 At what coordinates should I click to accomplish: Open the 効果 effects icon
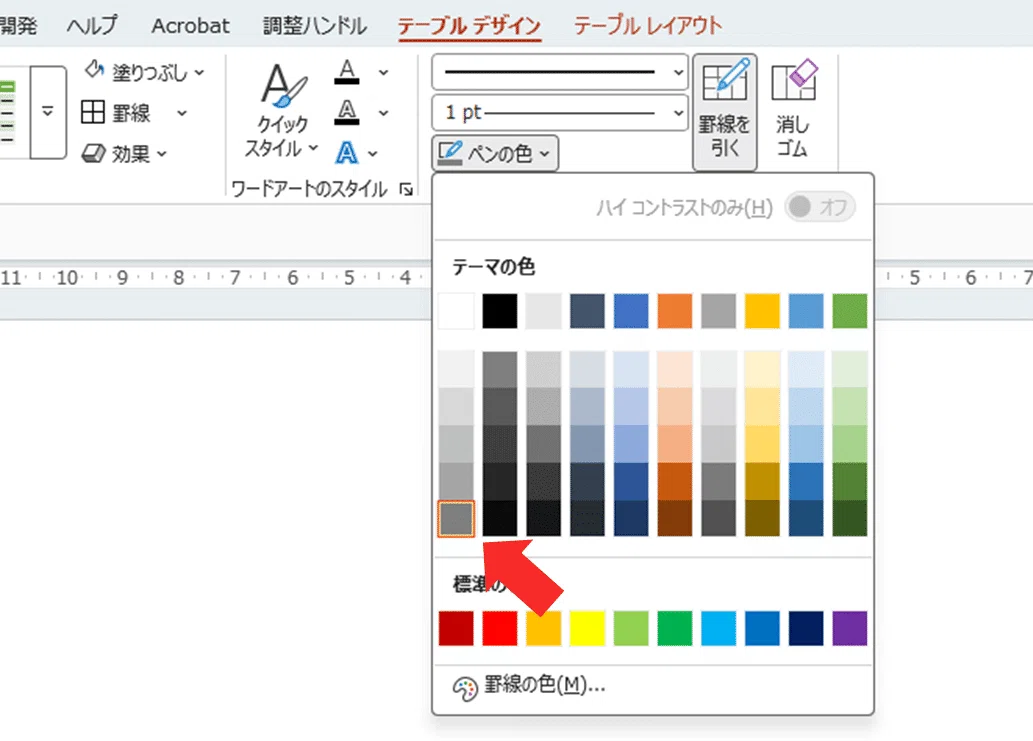(93, 153)
